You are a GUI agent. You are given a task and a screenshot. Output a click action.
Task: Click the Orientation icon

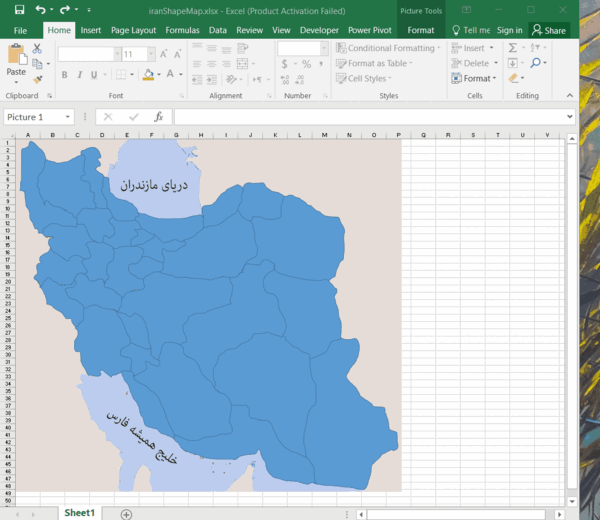pos(232,80)
